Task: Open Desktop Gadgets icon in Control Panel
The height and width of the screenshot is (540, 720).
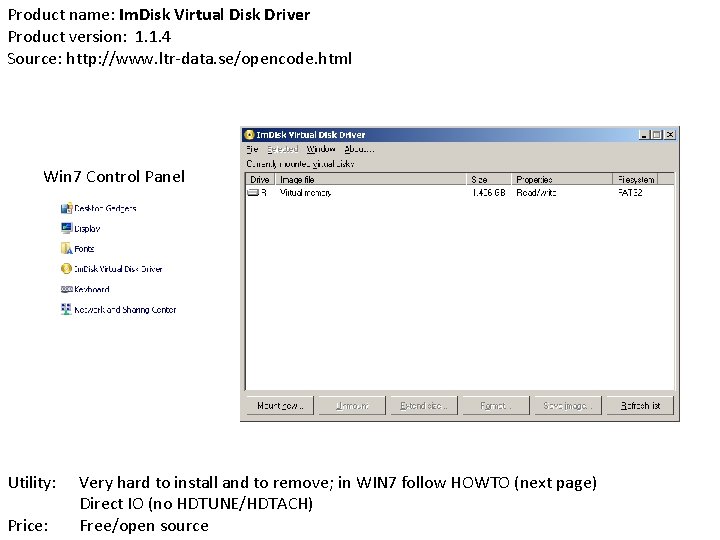Action: [67, 208]
